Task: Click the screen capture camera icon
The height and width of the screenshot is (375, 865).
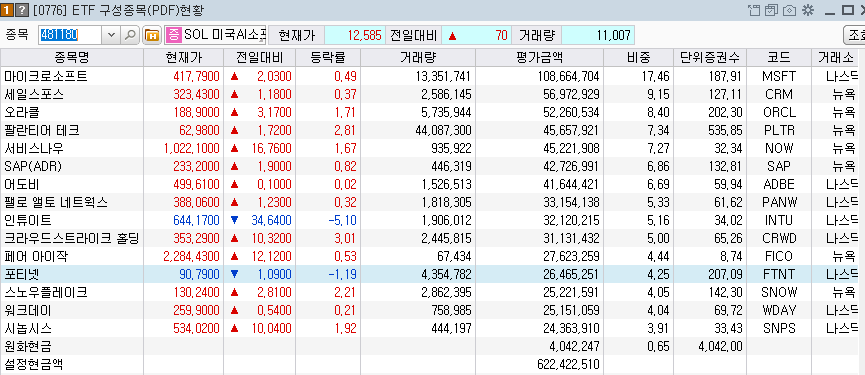Action: click(789, 10)
